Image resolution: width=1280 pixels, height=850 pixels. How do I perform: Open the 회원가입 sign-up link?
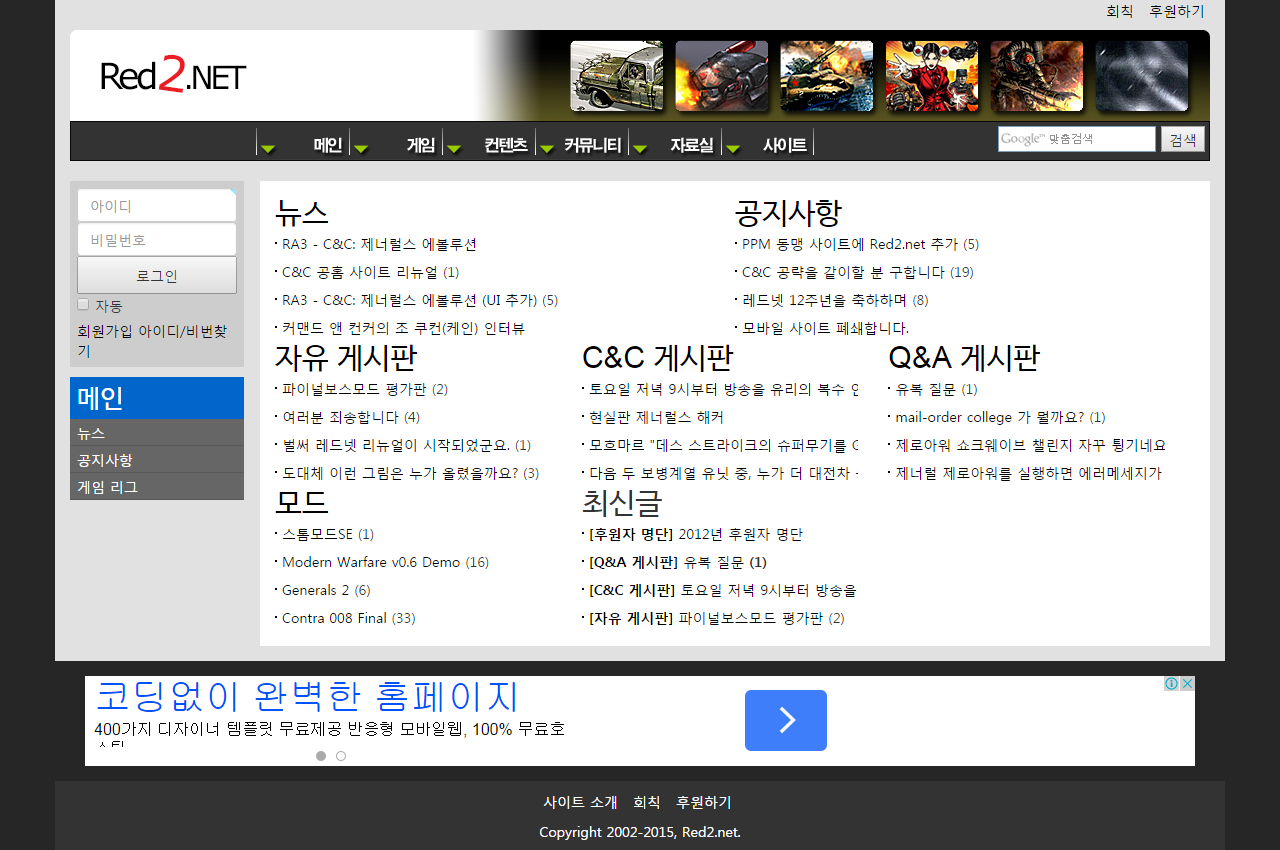(106, 331)
